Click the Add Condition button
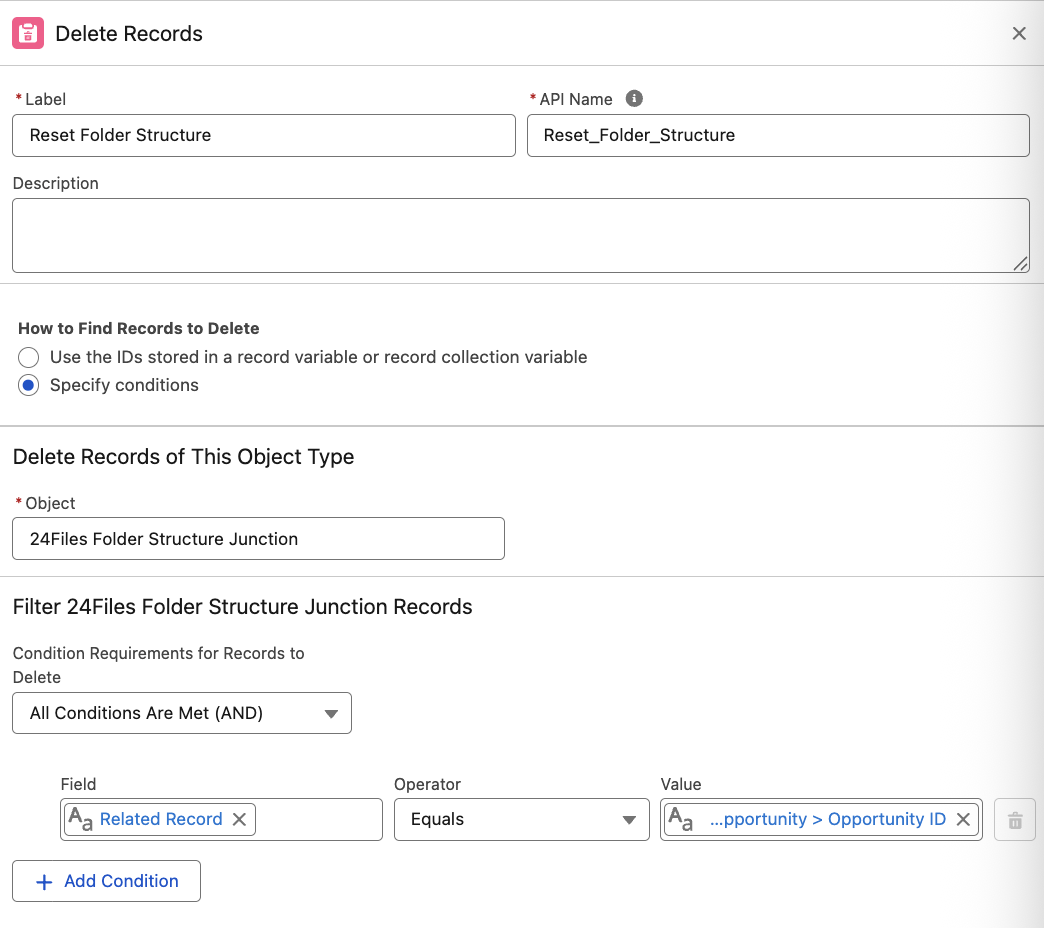The width and height of the screenshot is (1044, 928). [x=106, y=881]
